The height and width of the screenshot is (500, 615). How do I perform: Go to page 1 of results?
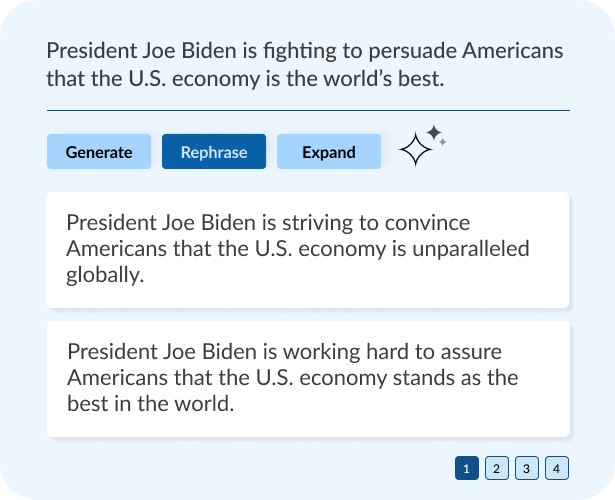point(466,467)
